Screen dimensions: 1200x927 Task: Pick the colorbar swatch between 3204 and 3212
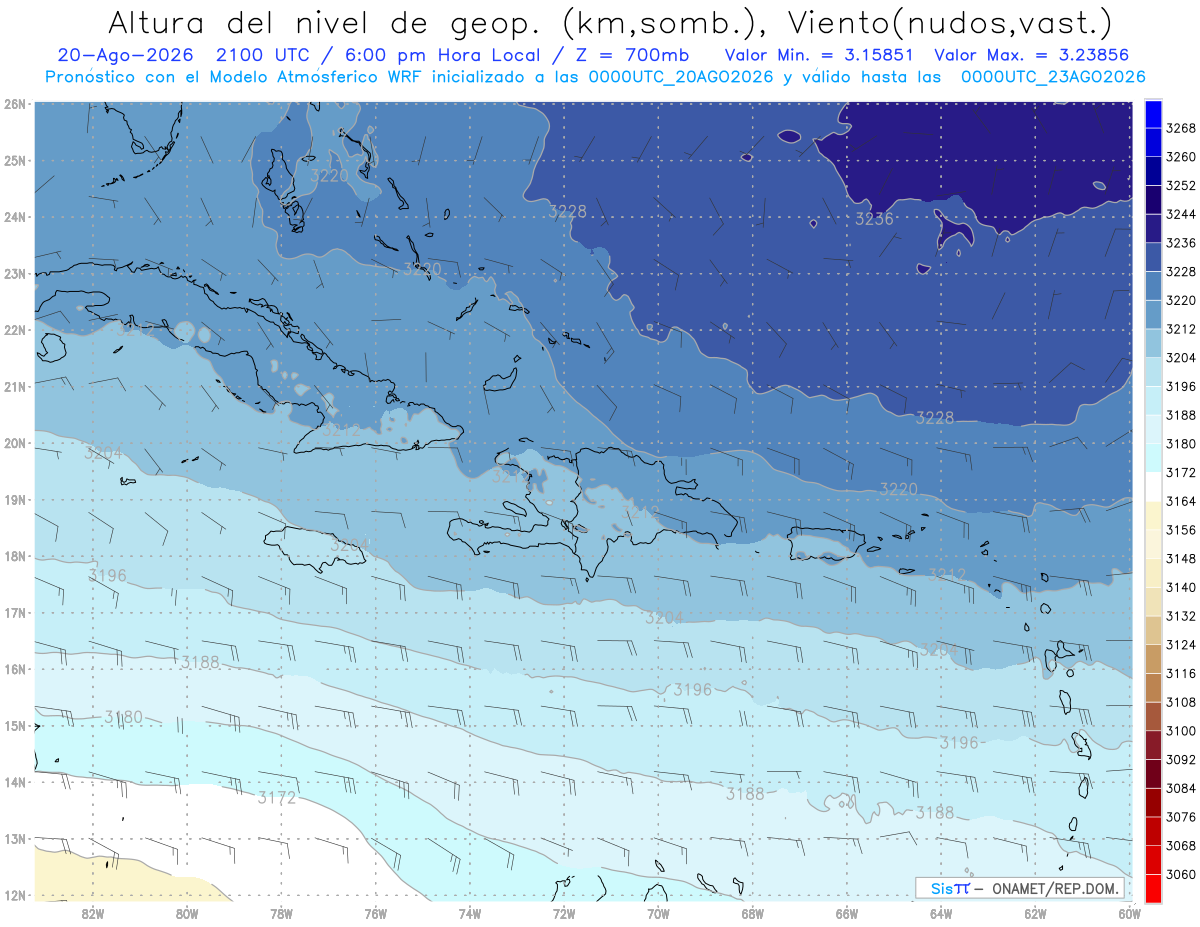click(1153, 344)
